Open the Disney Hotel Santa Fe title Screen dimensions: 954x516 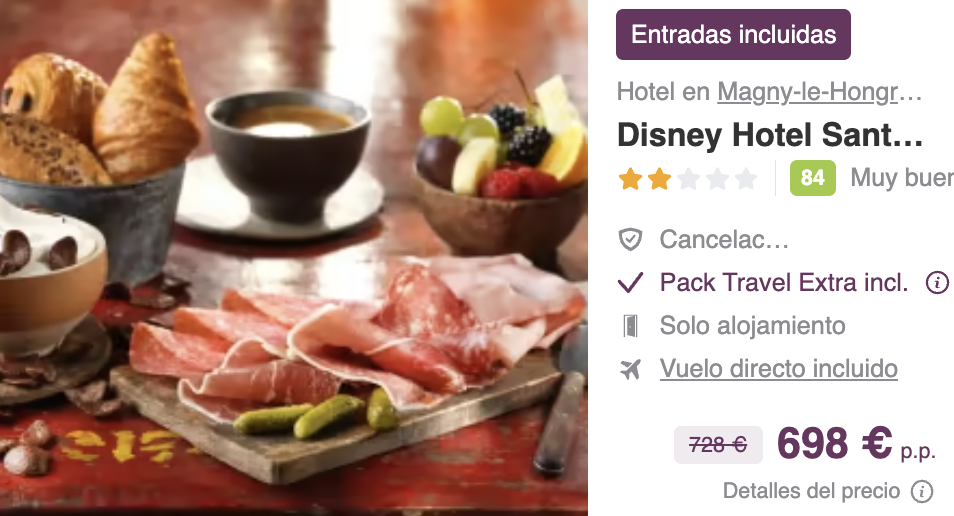tap(770, 135)
